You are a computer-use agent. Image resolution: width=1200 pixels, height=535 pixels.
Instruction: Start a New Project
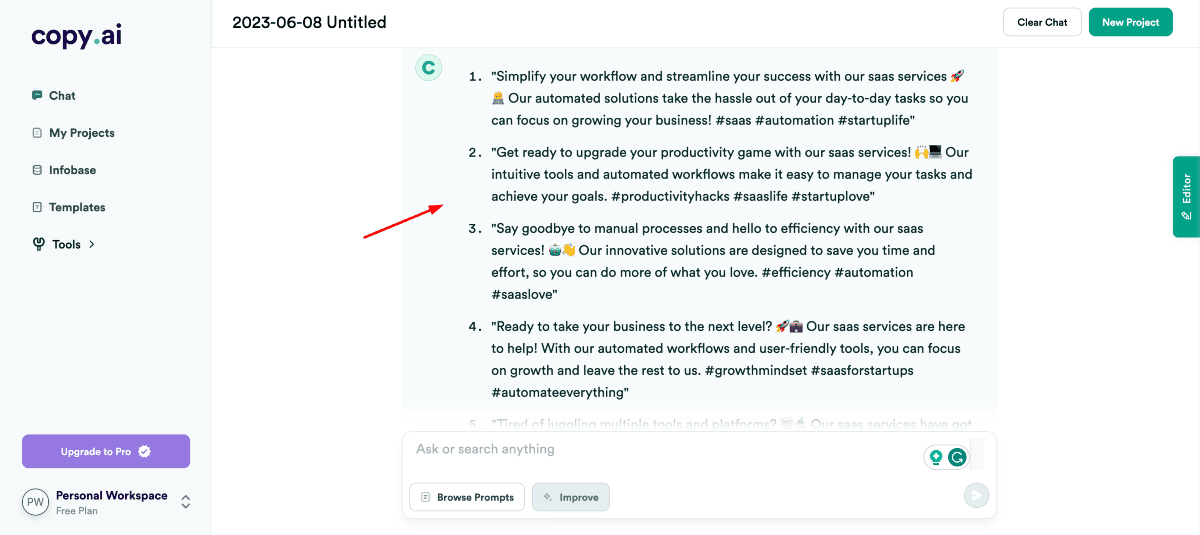tap(1130, 22)
